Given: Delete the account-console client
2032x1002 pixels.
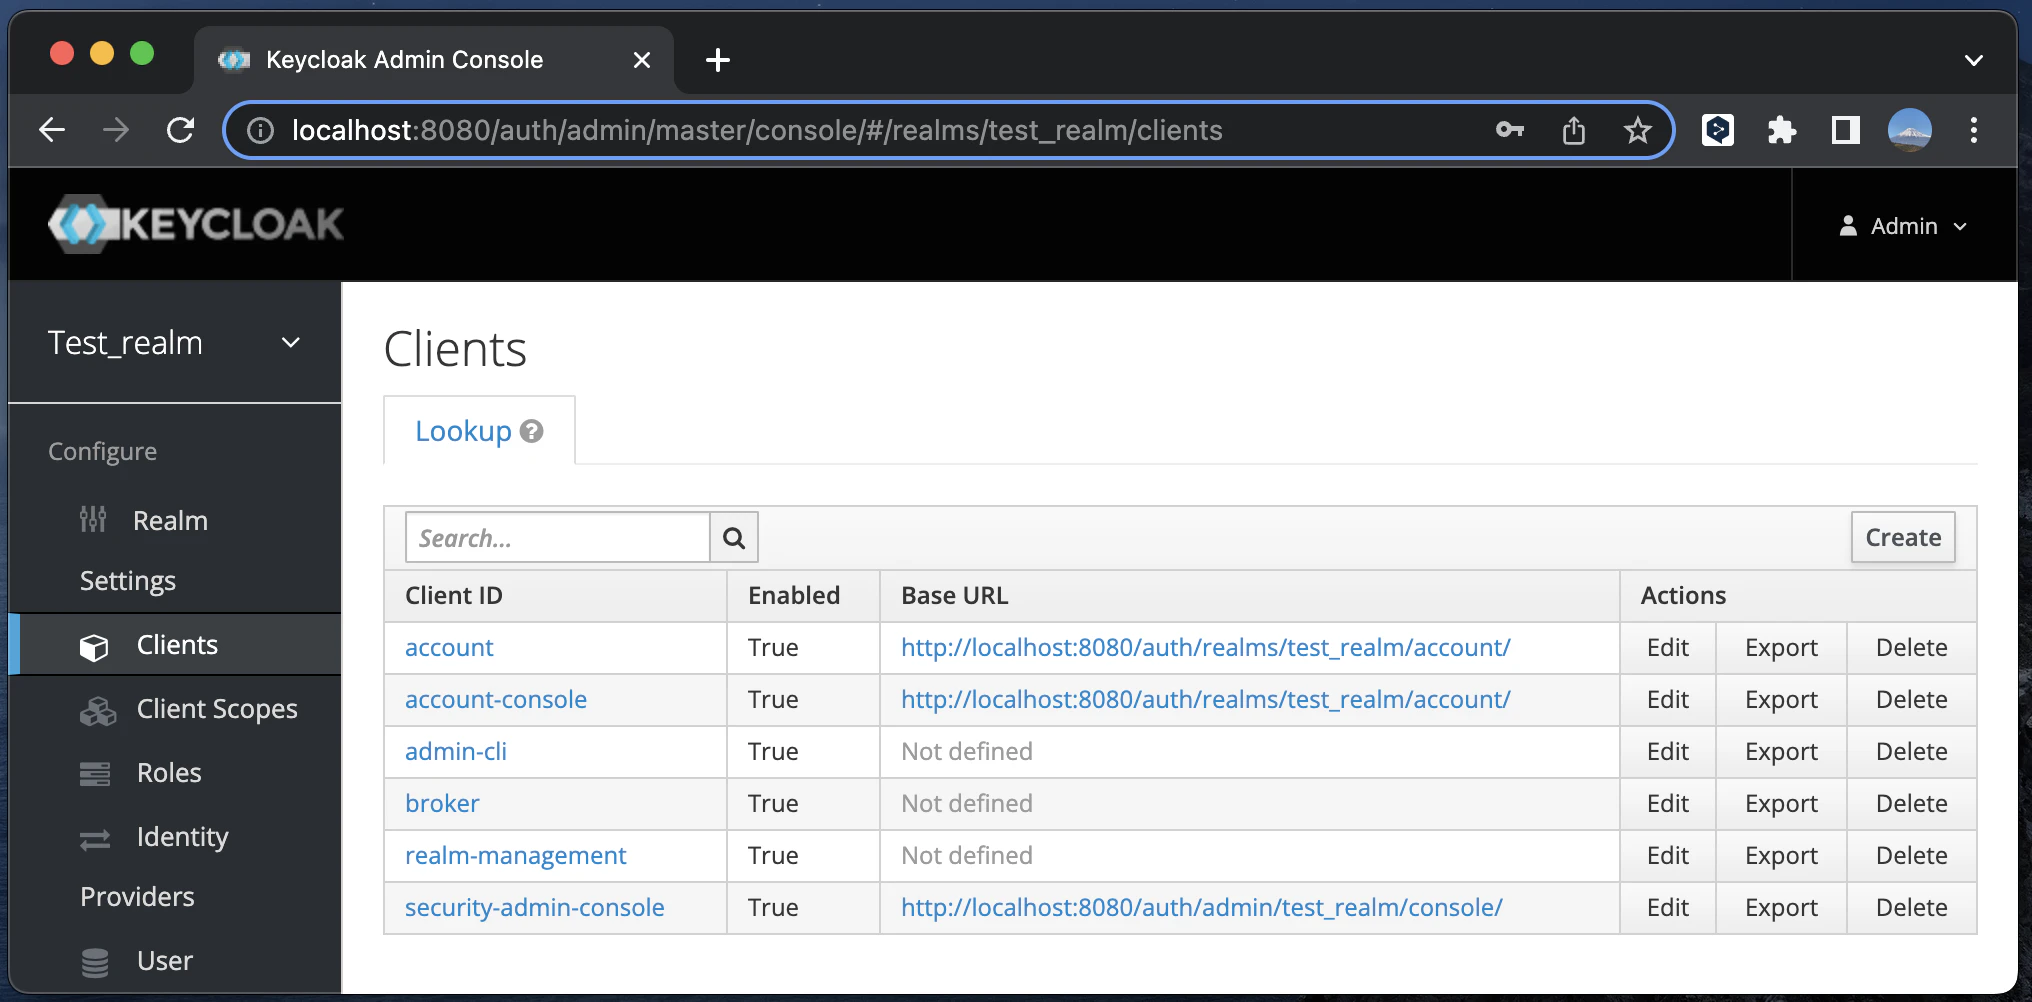Looking at the screenshot, I should [x=1911, y=700].
